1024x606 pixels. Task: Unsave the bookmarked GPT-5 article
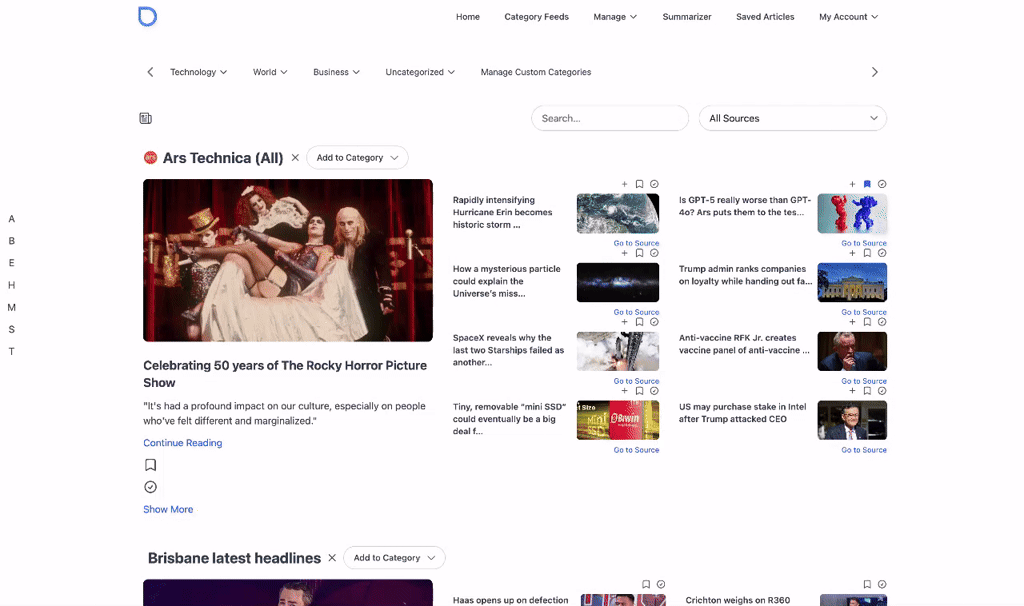coord(867,184)
